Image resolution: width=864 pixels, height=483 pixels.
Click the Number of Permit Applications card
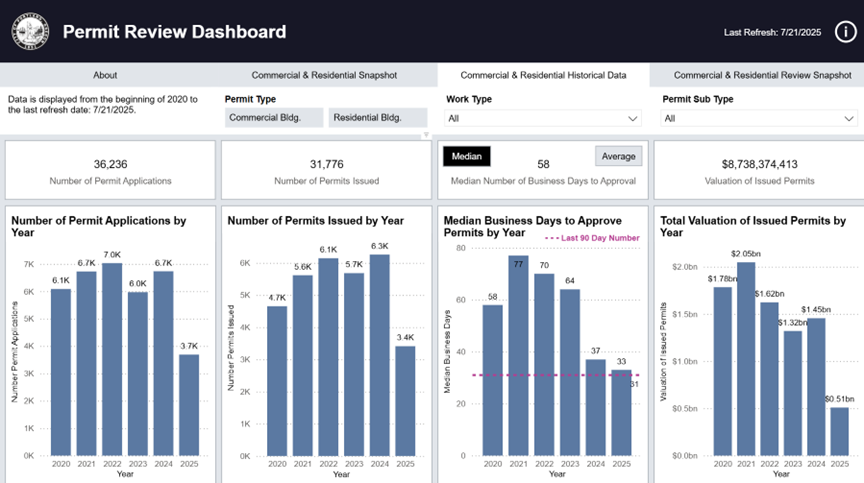tap(109, 169)
